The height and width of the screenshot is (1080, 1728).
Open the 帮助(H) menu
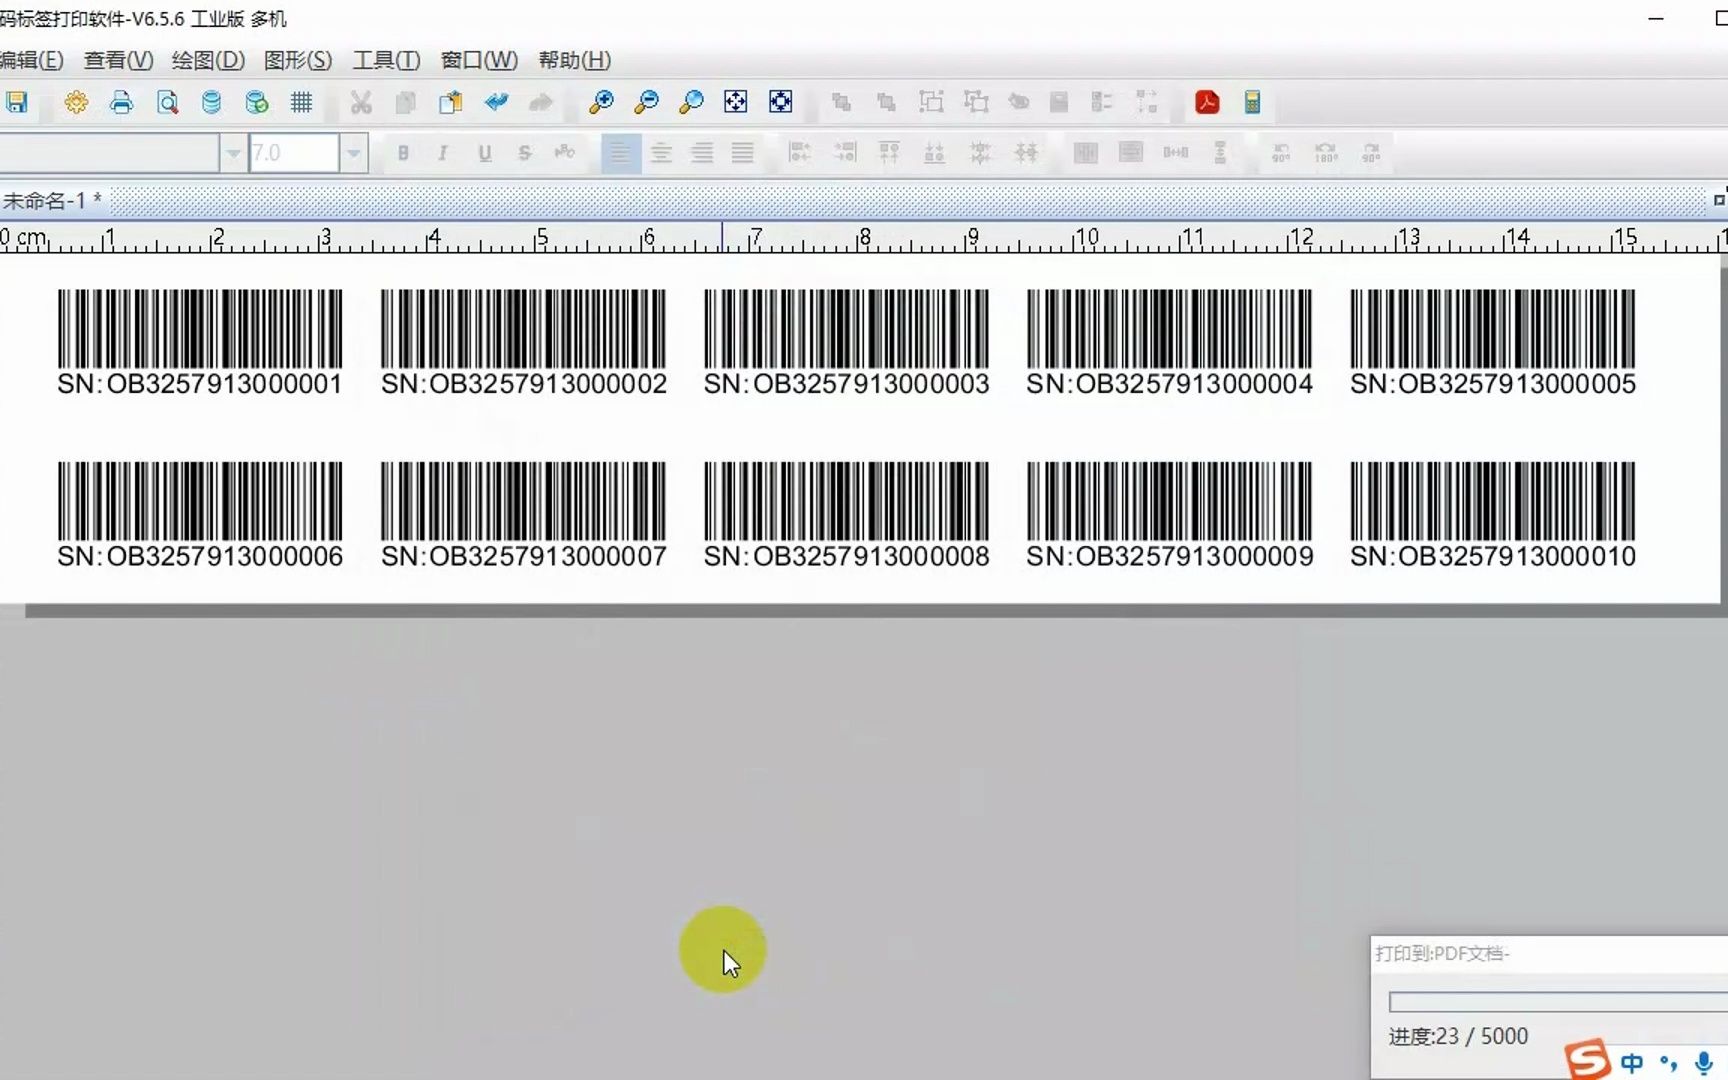pos(574,60)
